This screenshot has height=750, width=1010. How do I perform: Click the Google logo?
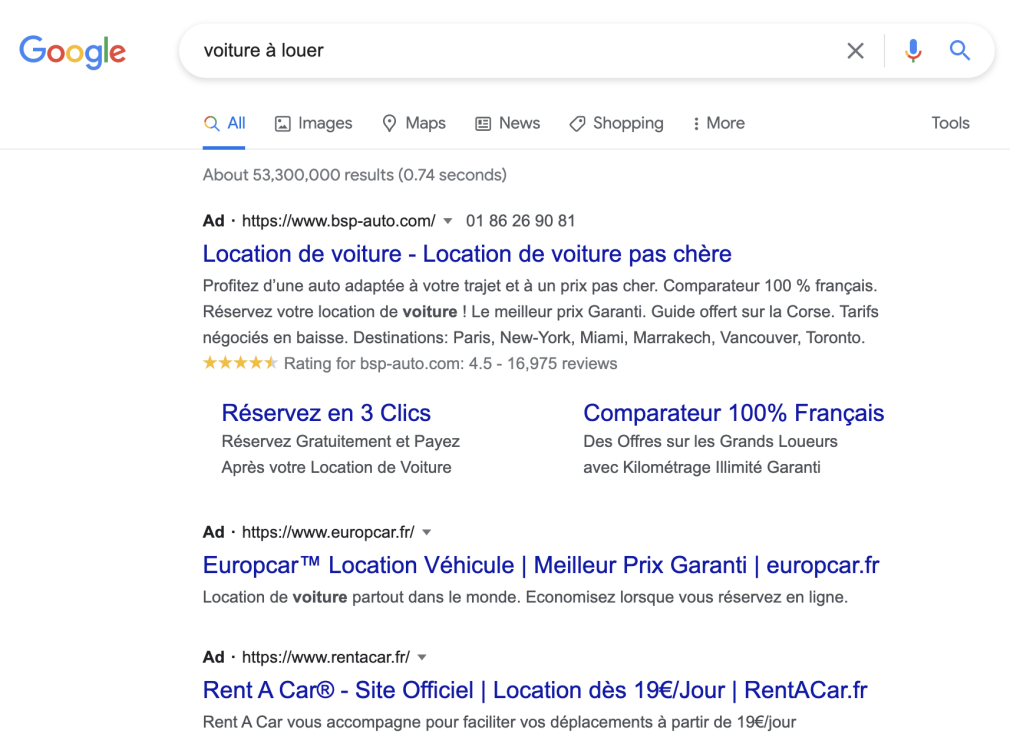(71, 52)
